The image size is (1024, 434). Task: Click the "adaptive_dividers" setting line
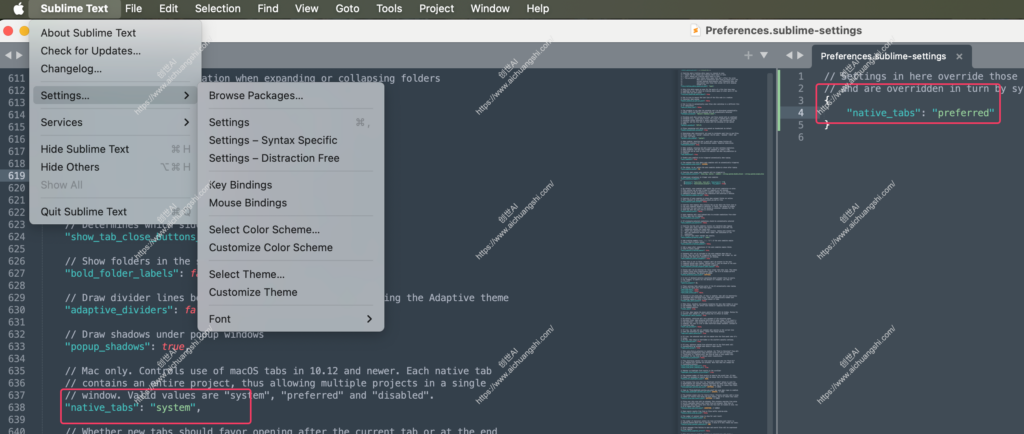[131, 310]
